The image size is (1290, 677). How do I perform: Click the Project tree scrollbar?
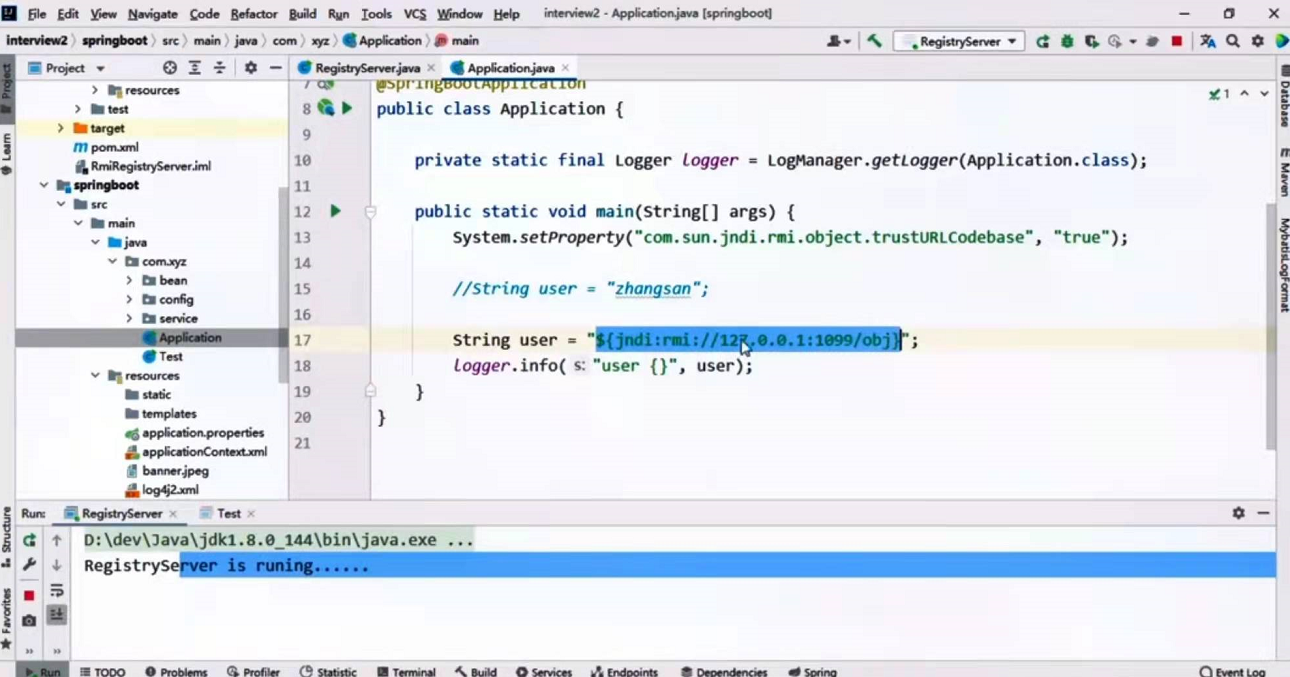(283, 285)
